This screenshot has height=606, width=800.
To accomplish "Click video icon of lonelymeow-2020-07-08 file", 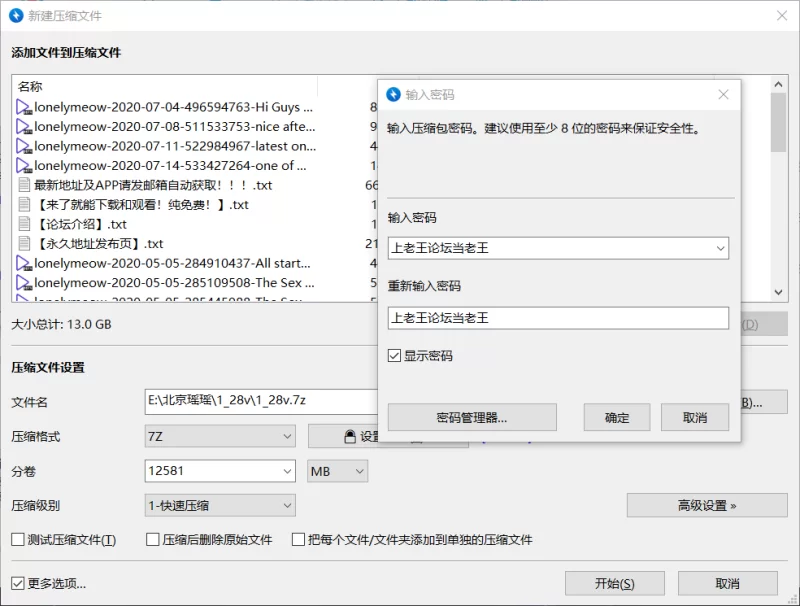I will (x=24, y=127).
